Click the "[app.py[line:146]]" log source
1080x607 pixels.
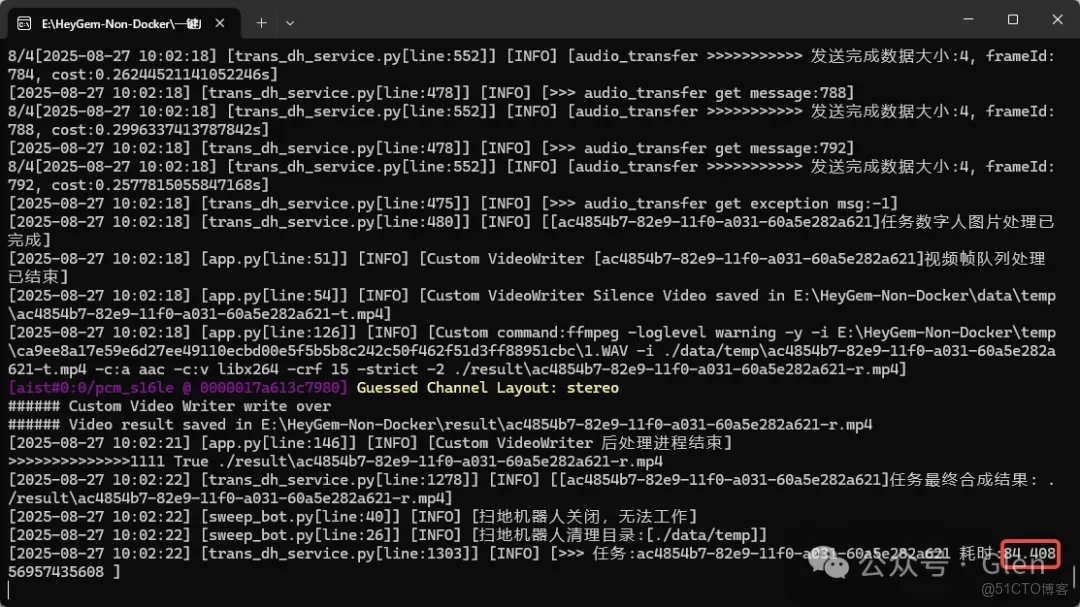(x=279, y=443)
